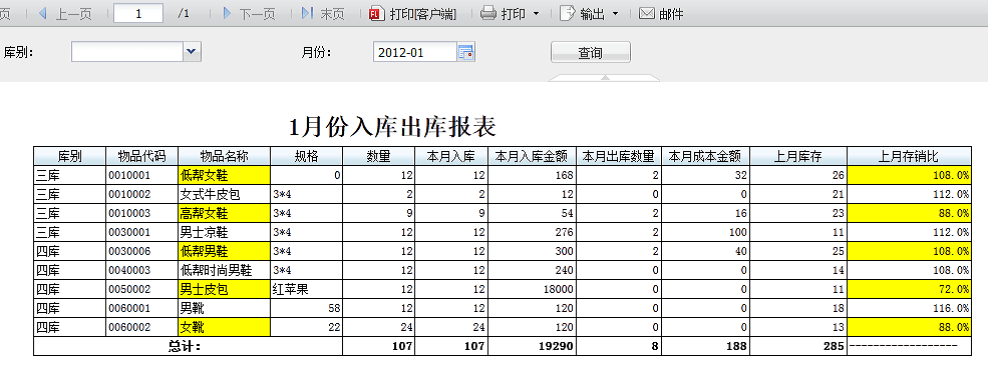The width and height of the screenshot is (988, 373).
Task: Click item code 0050002
Action: pyautogui.click(x=142, y=289)
